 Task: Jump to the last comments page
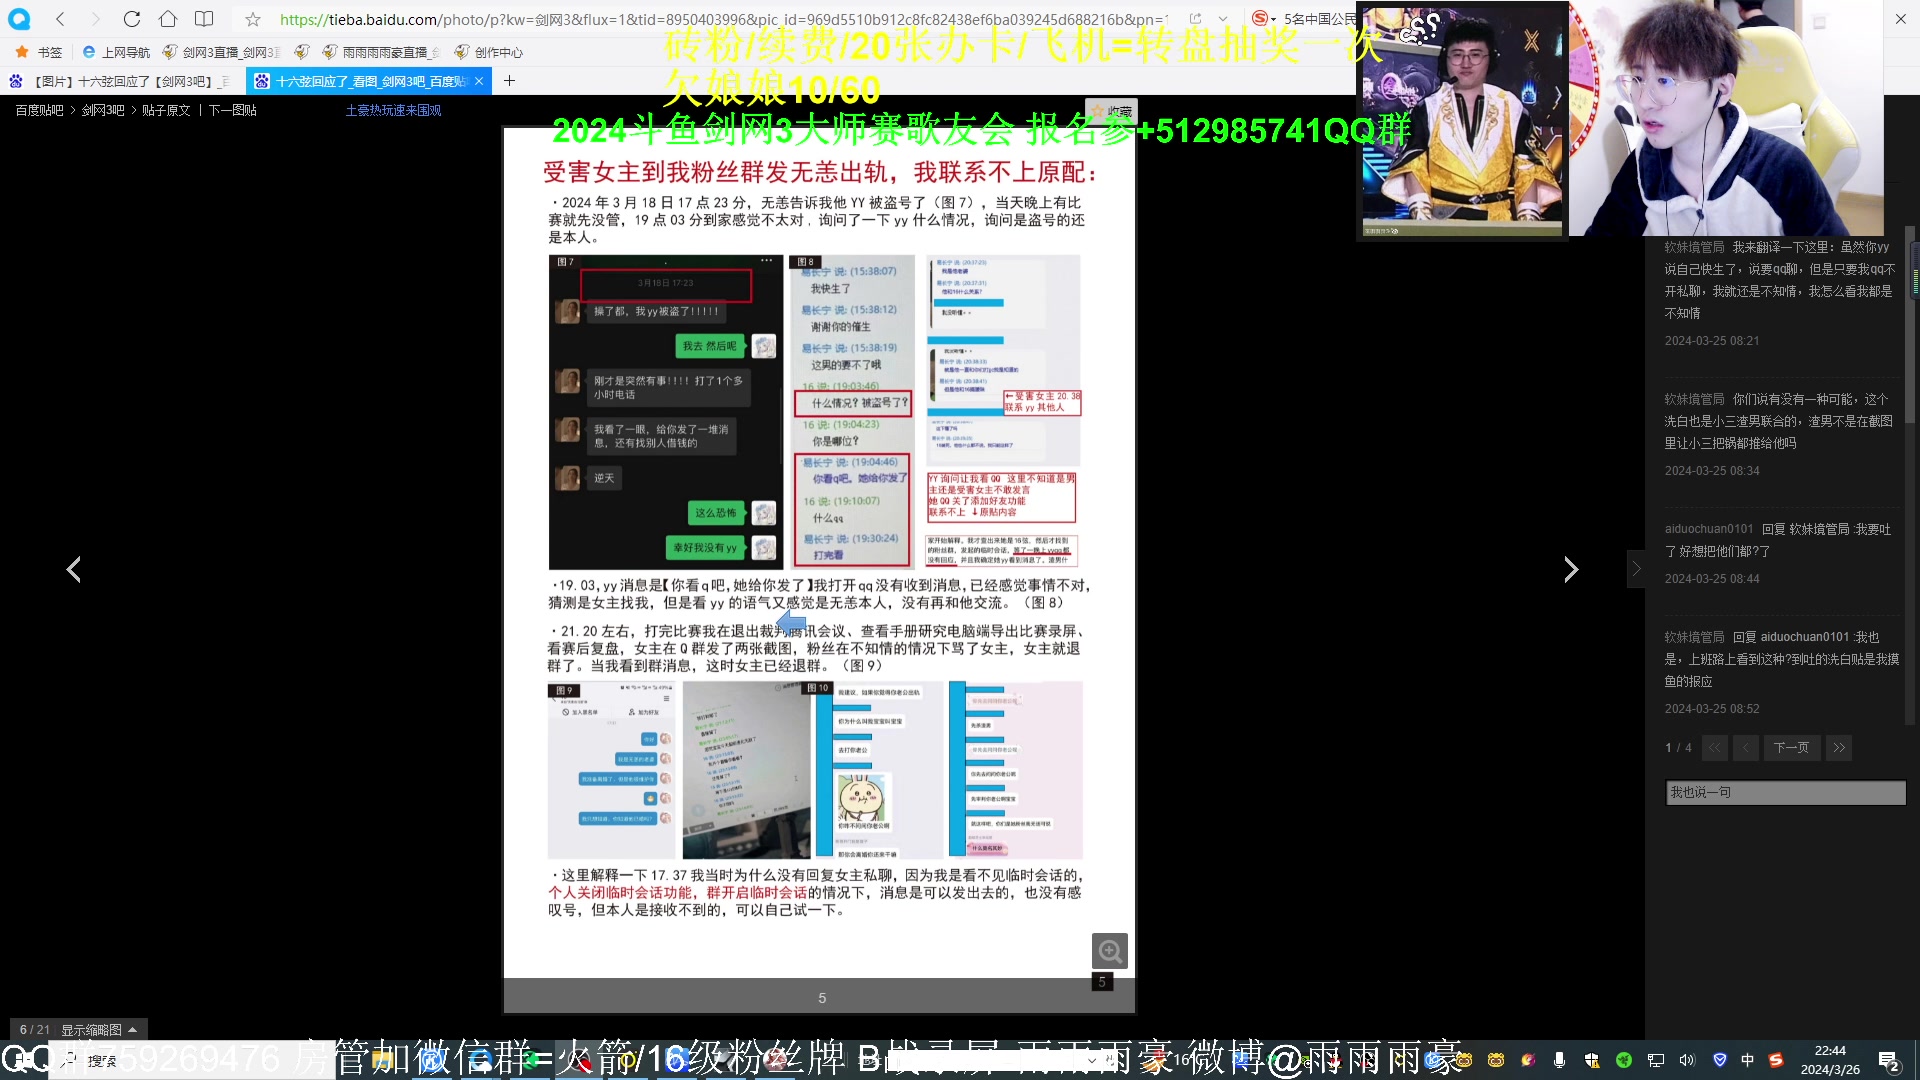coord(1839,748)
